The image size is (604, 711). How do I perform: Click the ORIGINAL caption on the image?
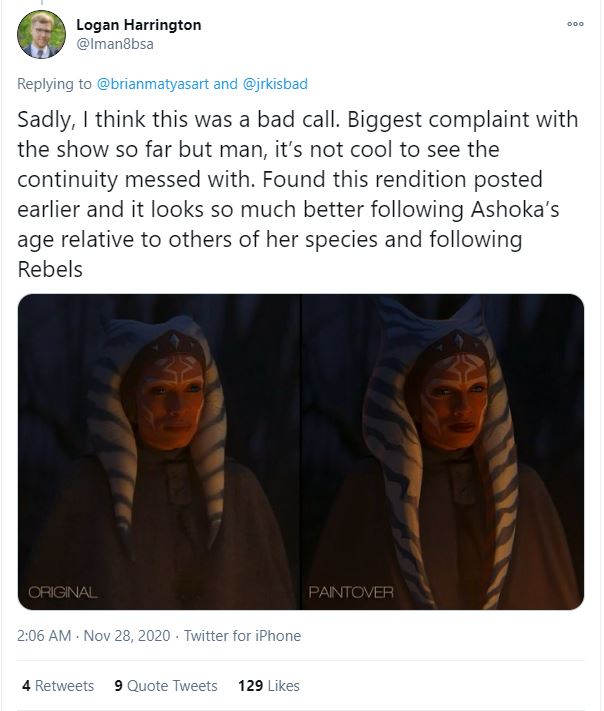[x=63, y=592]
